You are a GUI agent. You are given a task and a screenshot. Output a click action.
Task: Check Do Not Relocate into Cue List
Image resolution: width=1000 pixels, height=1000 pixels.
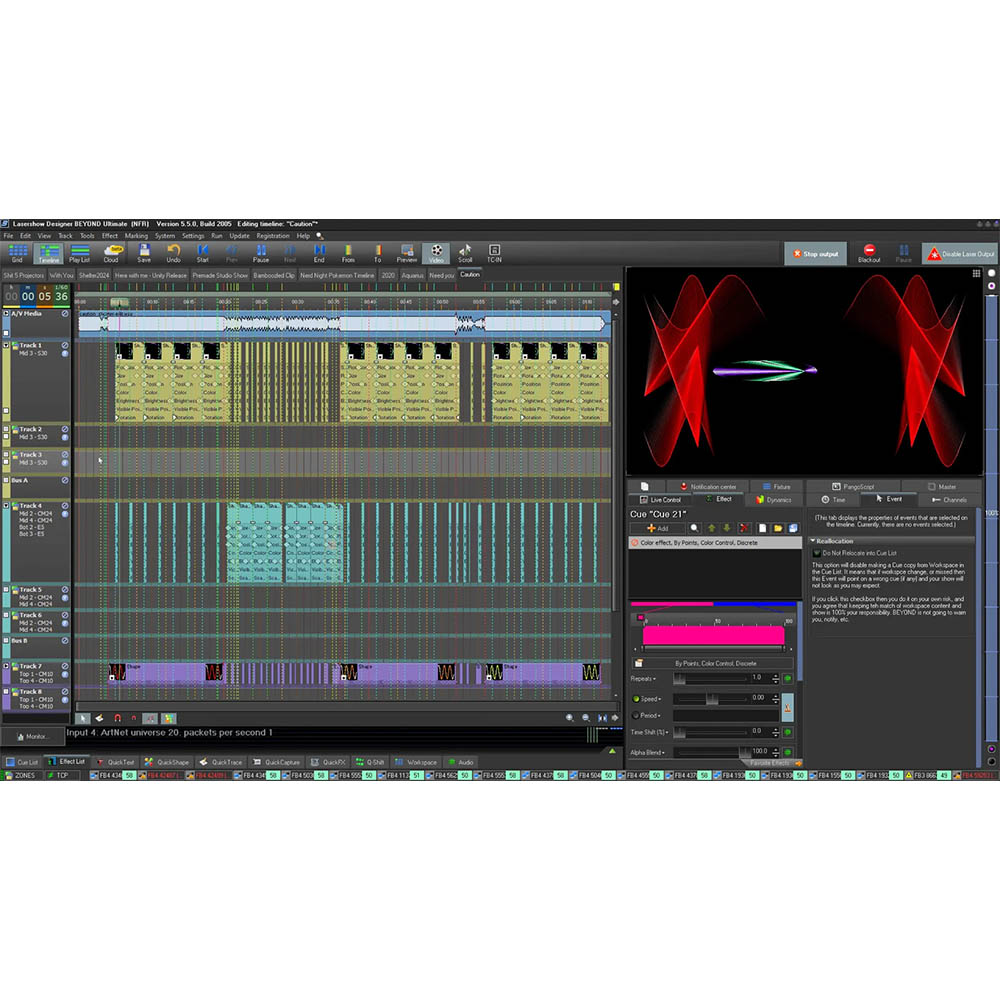[816, 553]
